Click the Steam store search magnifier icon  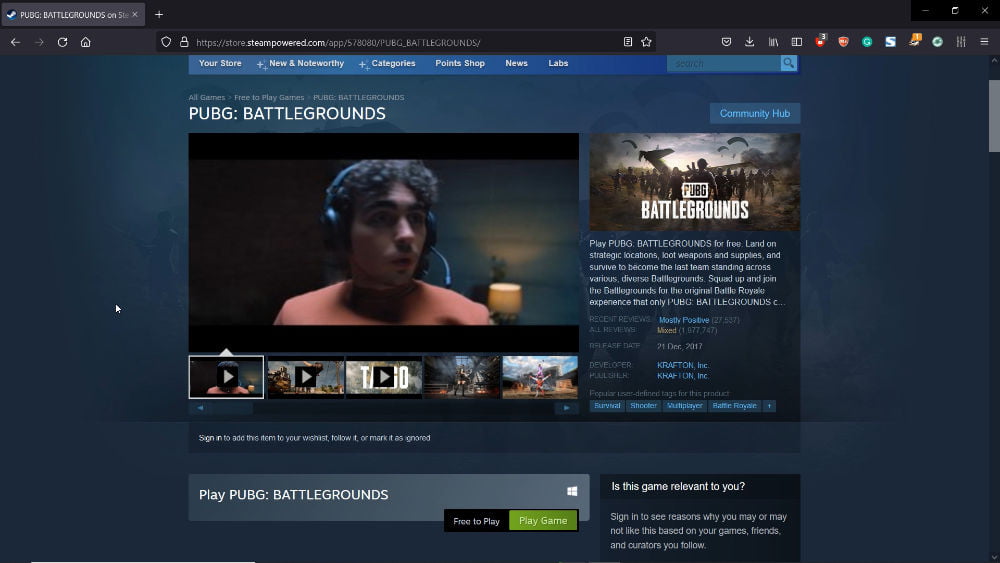789,63
